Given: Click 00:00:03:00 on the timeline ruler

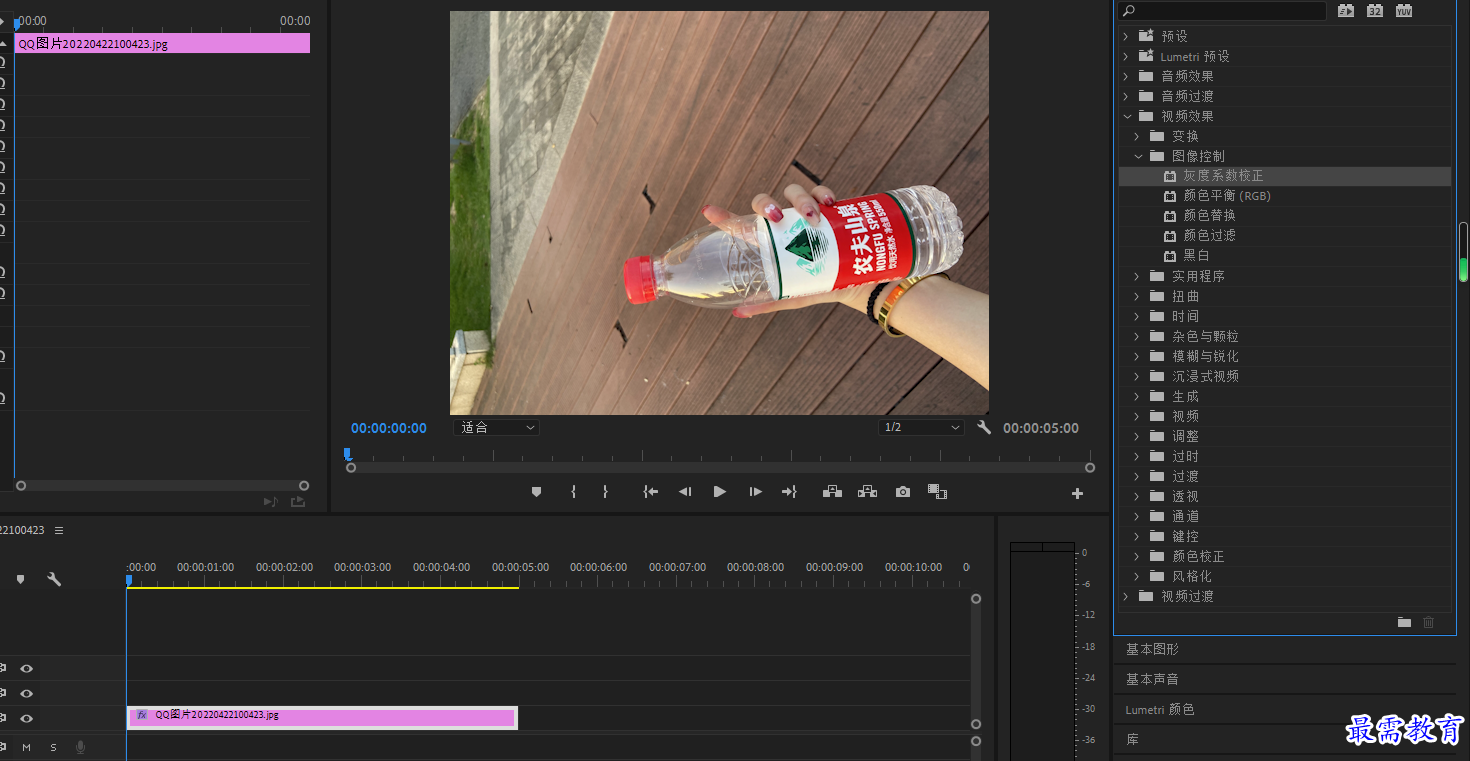Looking at the screenshot, I should (x=362, y=567).
